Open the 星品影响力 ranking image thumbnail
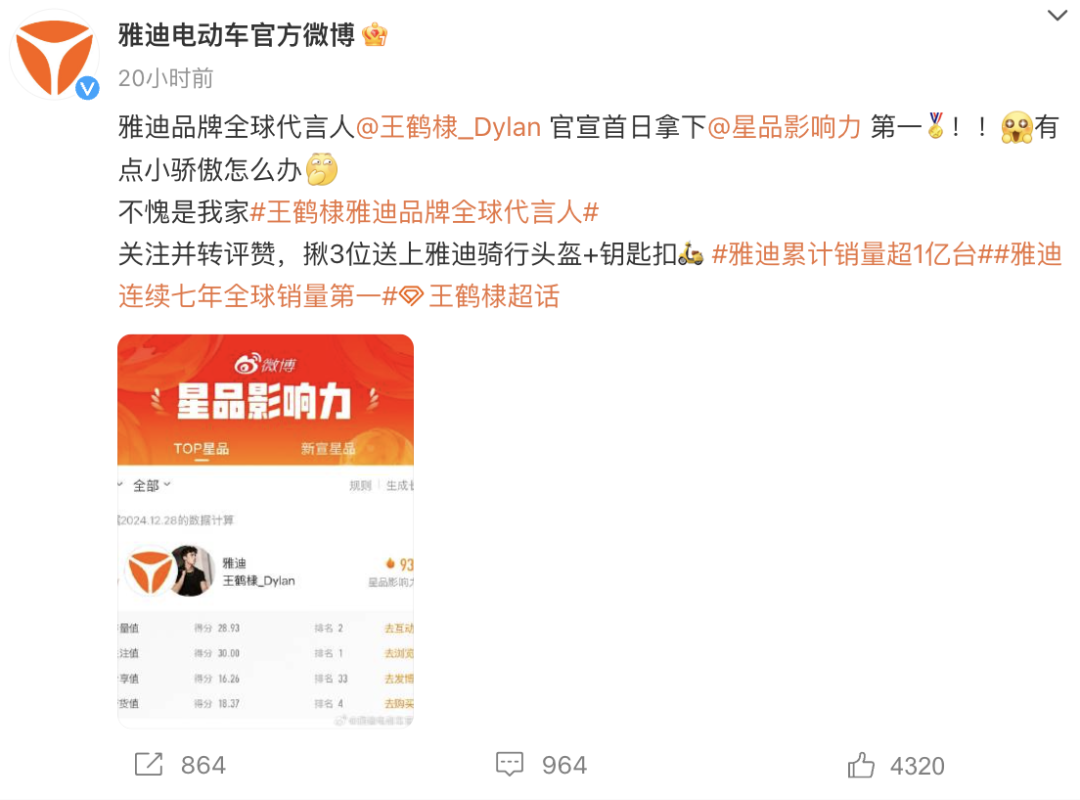The image size is (1080, 800). point(265,531)
